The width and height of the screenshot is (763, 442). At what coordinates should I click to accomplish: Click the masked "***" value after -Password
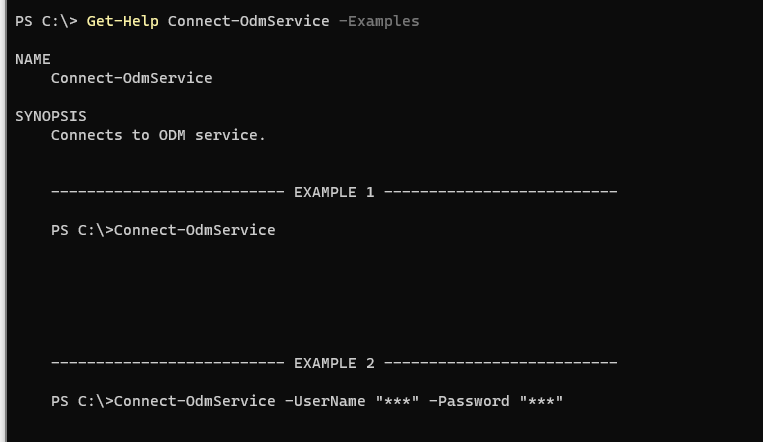tap(541, 401)
